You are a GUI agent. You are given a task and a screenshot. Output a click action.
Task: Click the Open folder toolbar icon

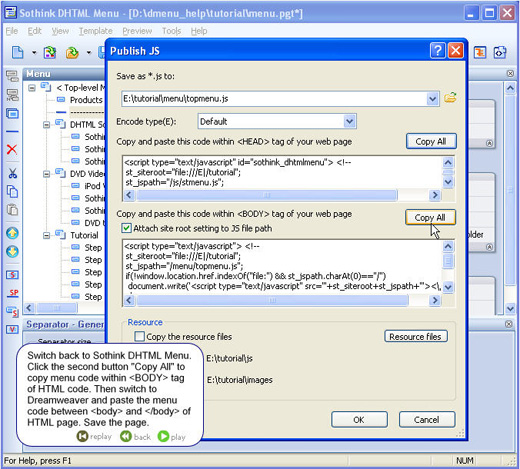pyautogui.click(x=72, y=53)
